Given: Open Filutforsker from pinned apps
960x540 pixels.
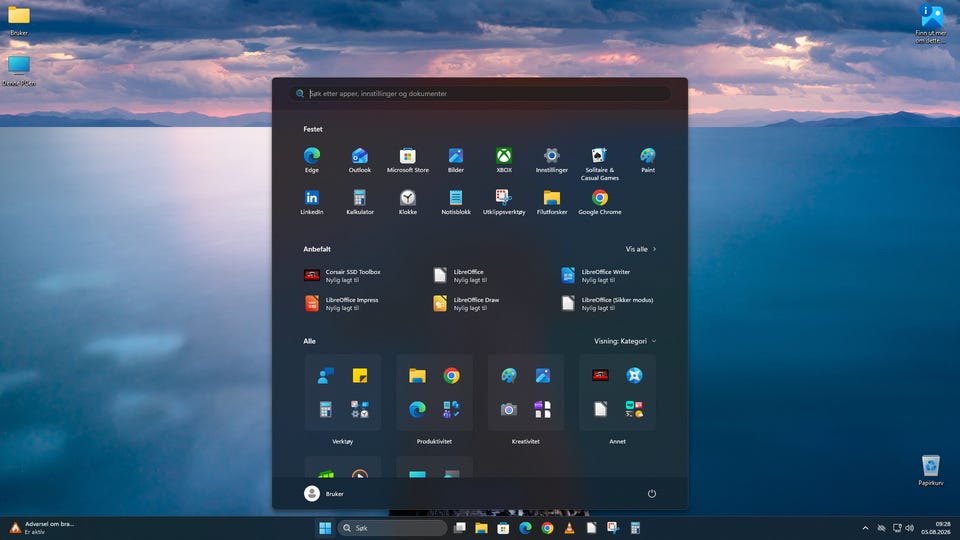Looking at the screenshot, I should [552, 202].
